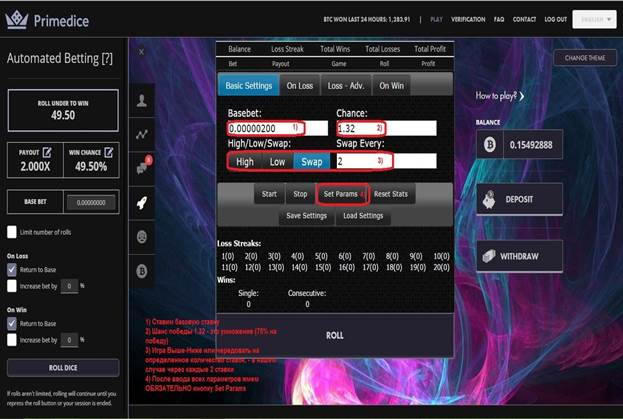This screenshot has width=623, height=419.
Task: Click the face icon in sidebar
Action: point(142,237)
